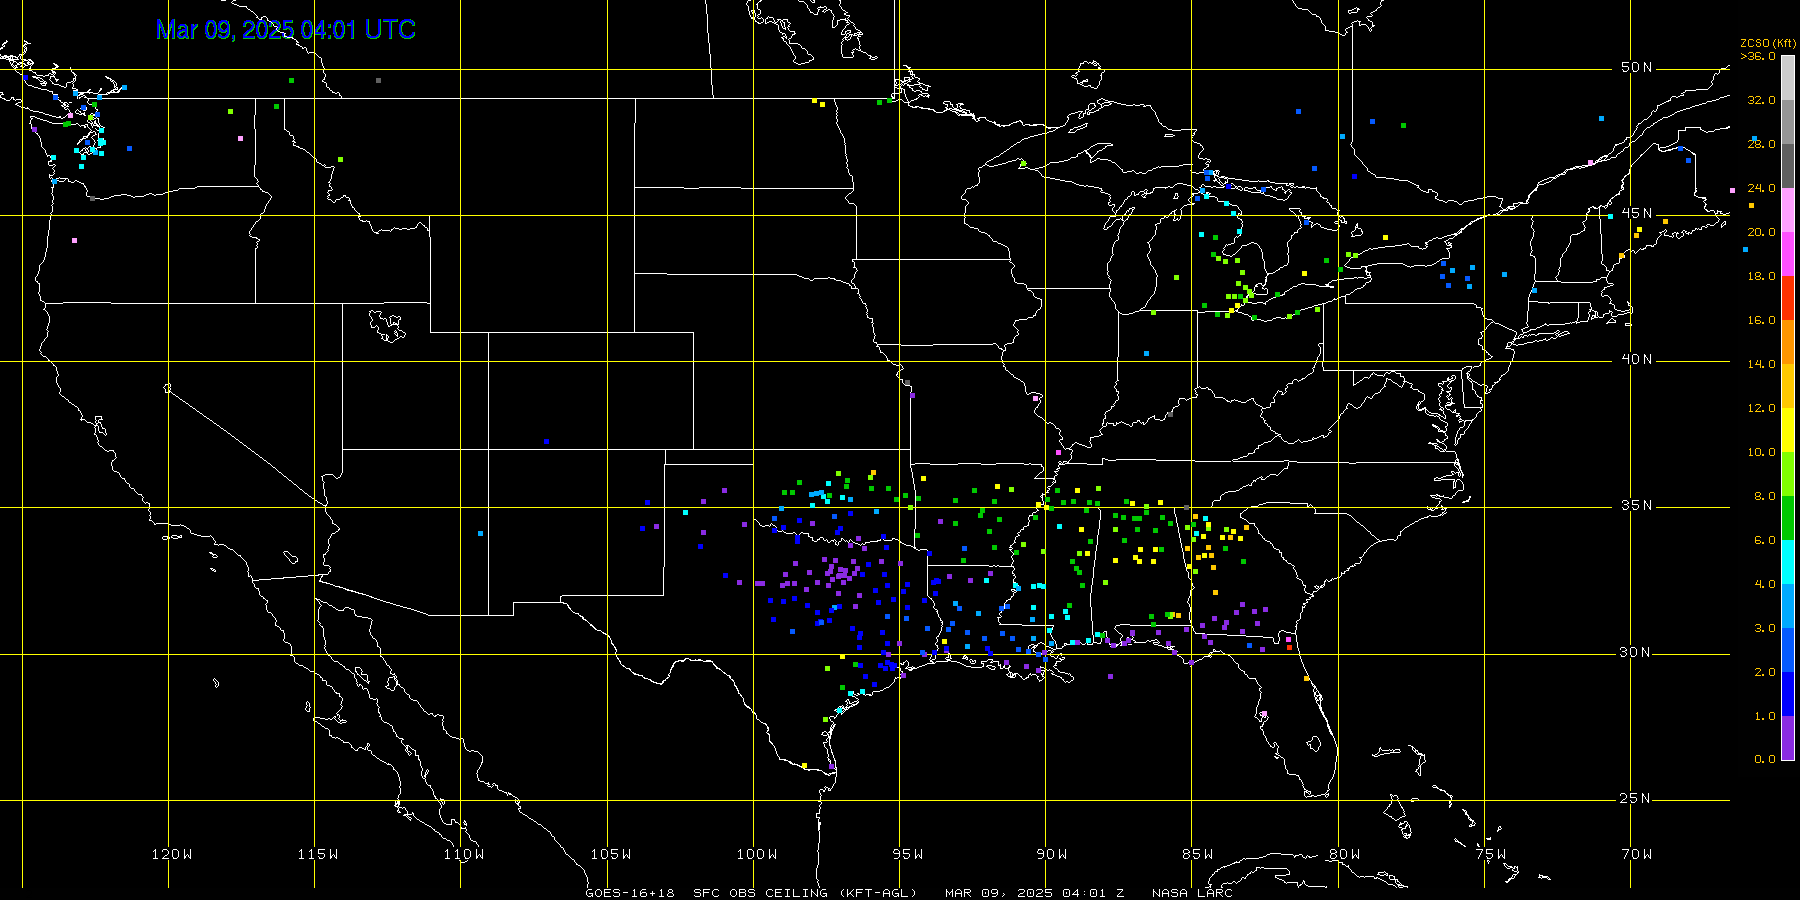Click the orange swatch between 16.0 and 14.0
This screenshot has height=900, width=1800.
1788,342
